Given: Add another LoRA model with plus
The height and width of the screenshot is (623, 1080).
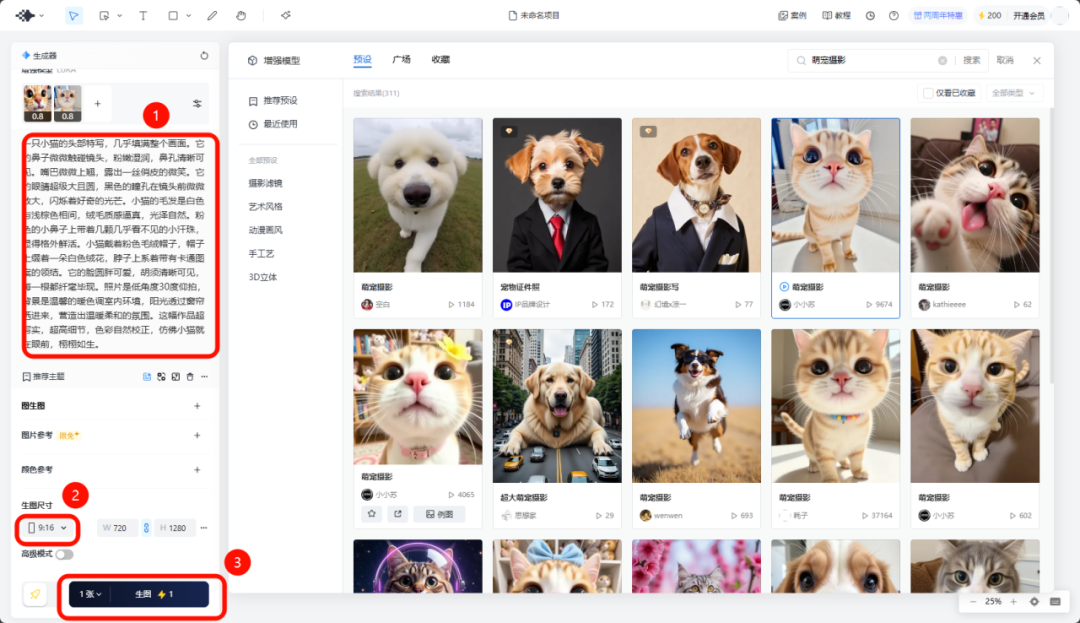Looking at the screenshot, I should click(97, 103).
